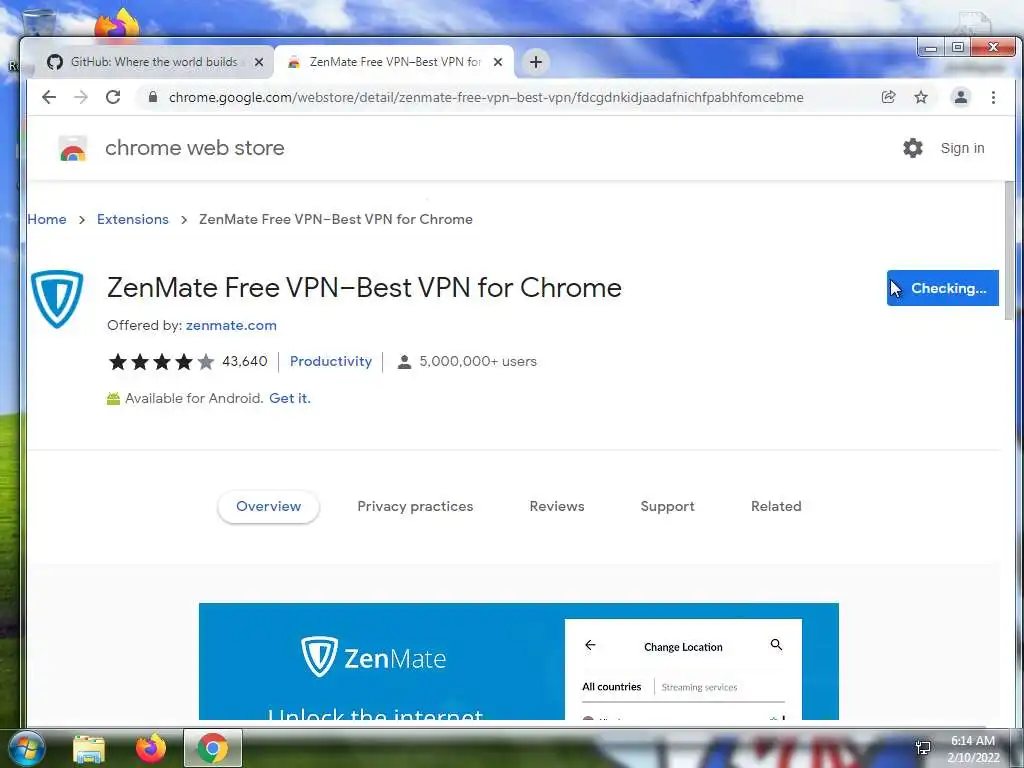1024x768 pixels.
Task: Click the chrome web store title text
Action: coord(195,148)
